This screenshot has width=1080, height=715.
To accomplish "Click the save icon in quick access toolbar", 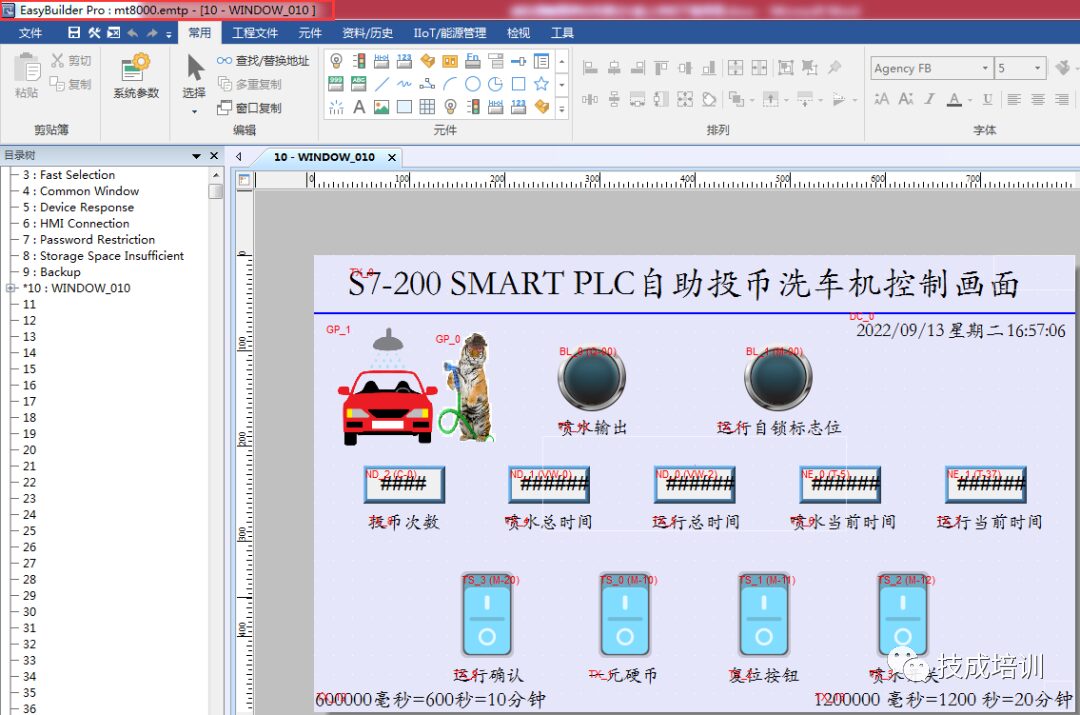I will 73,33.
